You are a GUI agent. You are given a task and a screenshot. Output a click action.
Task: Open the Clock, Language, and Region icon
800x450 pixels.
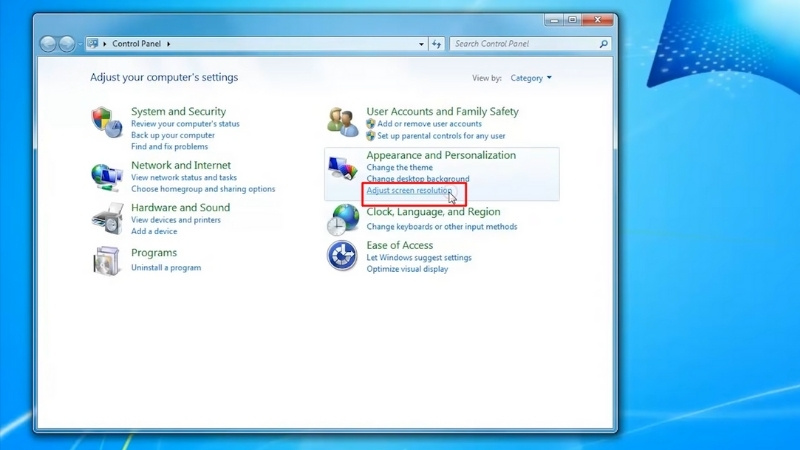click(x=343, y=220)
